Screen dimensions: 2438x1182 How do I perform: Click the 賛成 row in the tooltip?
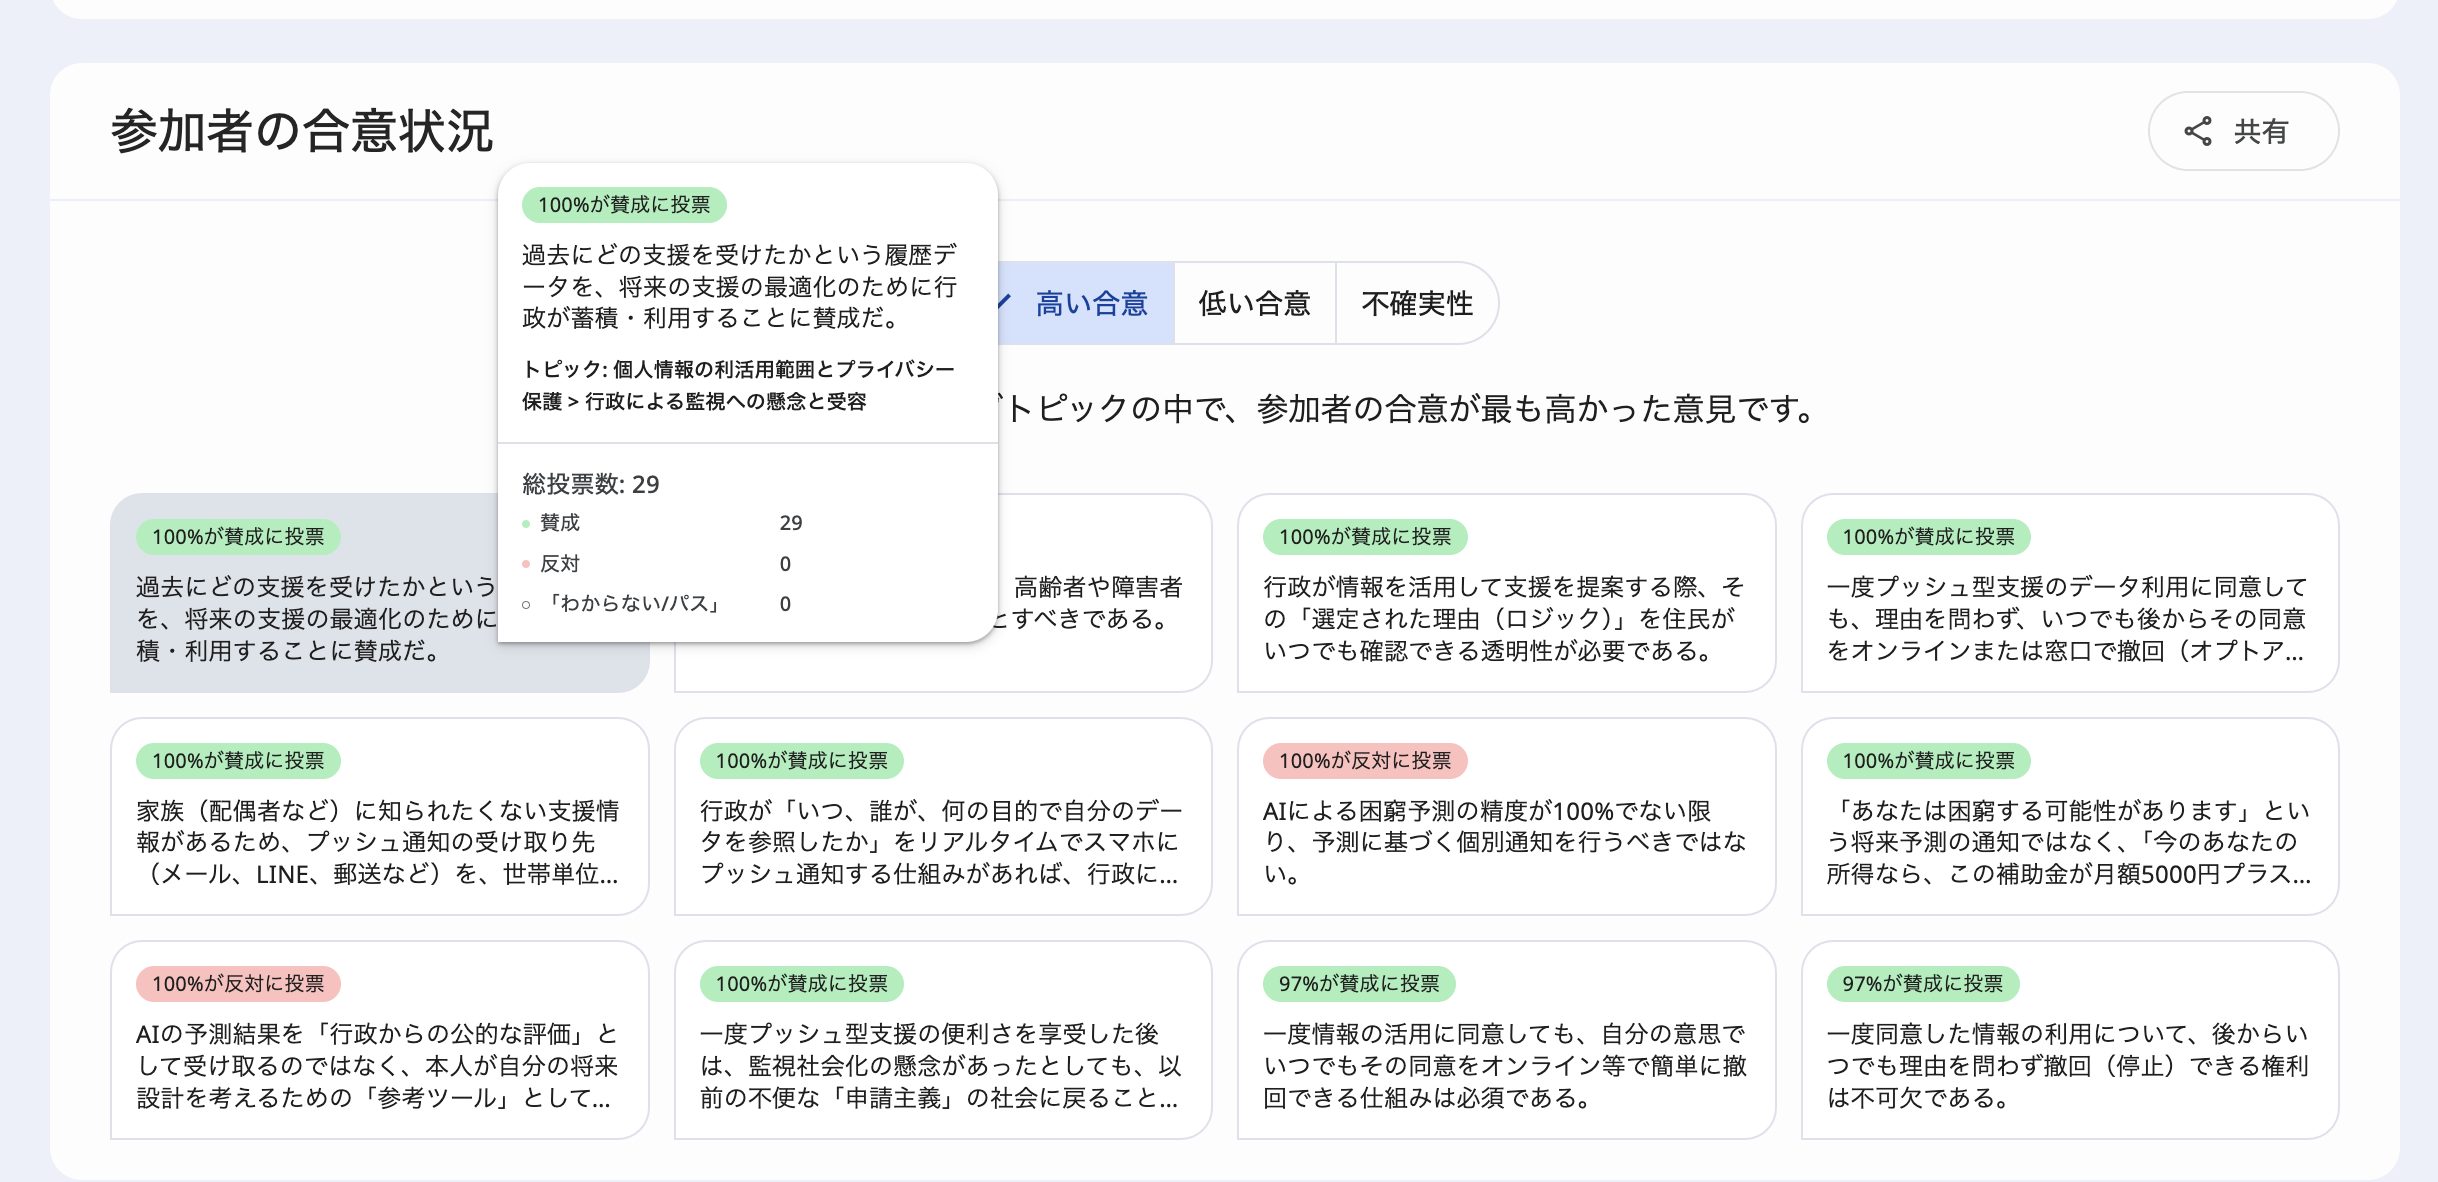662,523
